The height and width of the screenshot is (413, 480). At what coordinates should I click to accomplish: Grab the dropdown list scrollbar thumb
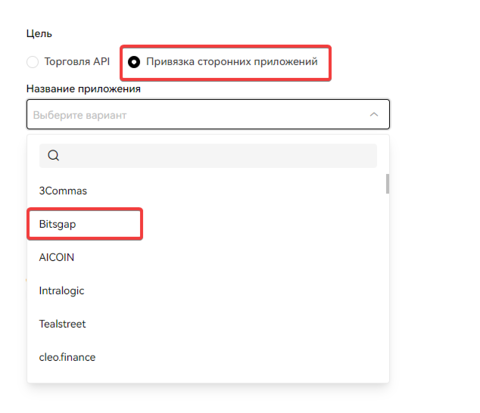coord(387,184)
